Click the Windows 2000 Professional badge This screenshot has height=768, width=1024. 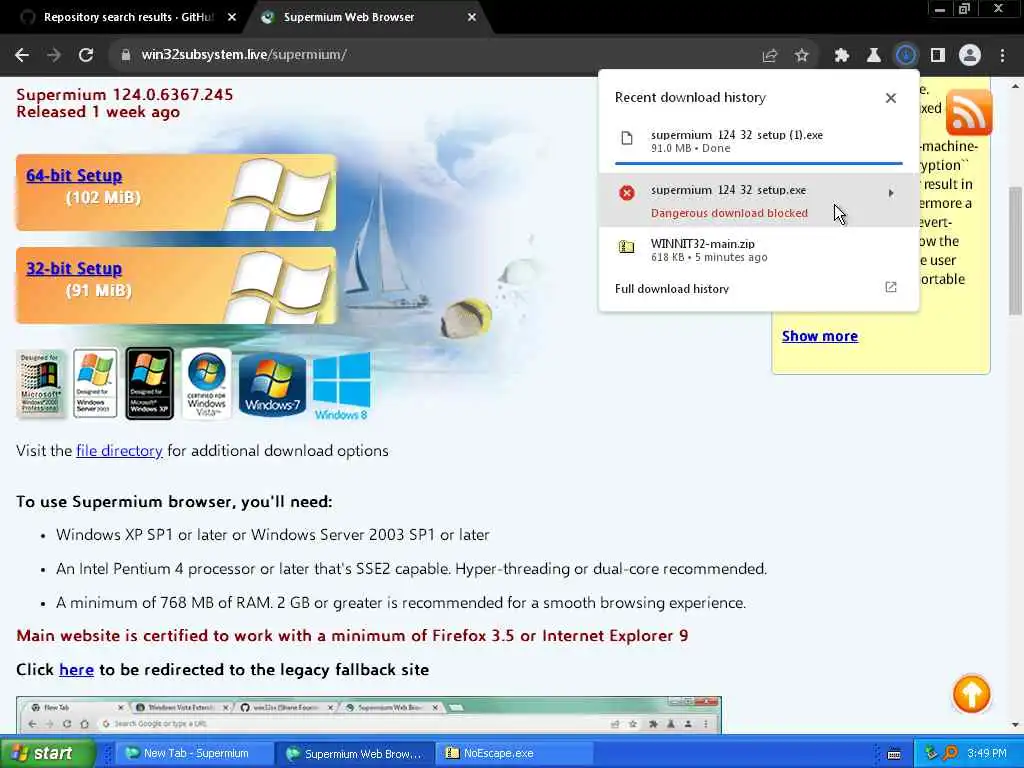point(40,383)
